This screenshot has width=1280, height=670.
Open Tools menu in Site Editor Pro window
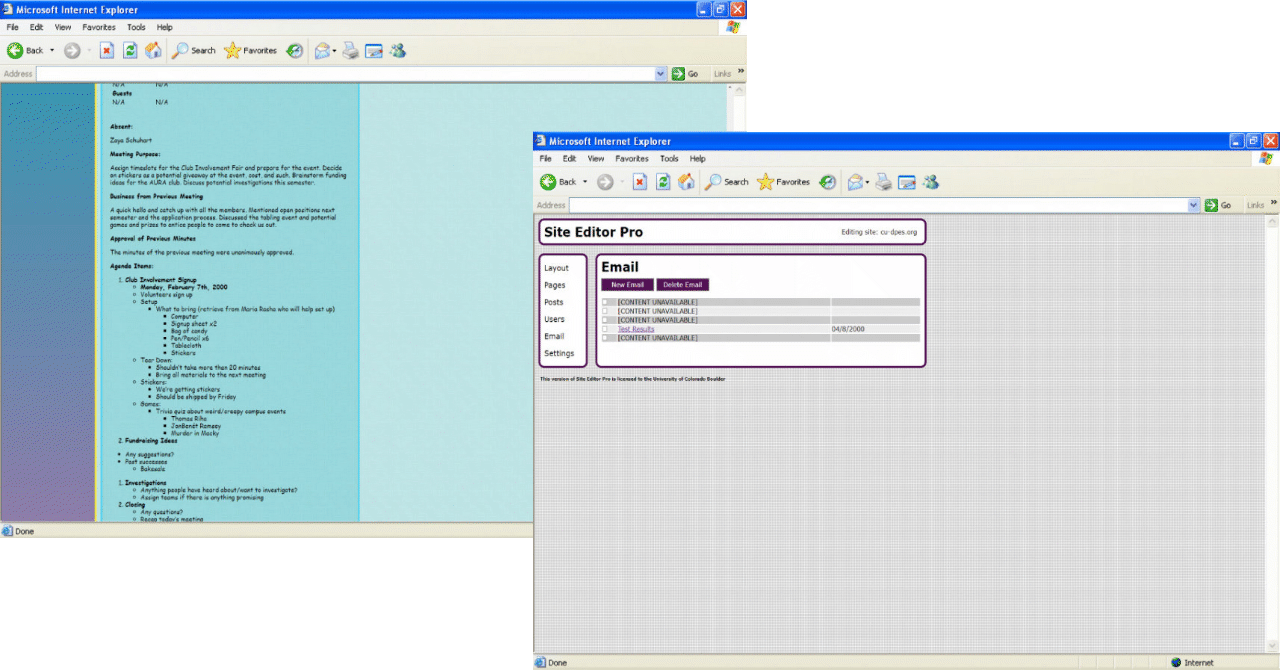(669, 159)
